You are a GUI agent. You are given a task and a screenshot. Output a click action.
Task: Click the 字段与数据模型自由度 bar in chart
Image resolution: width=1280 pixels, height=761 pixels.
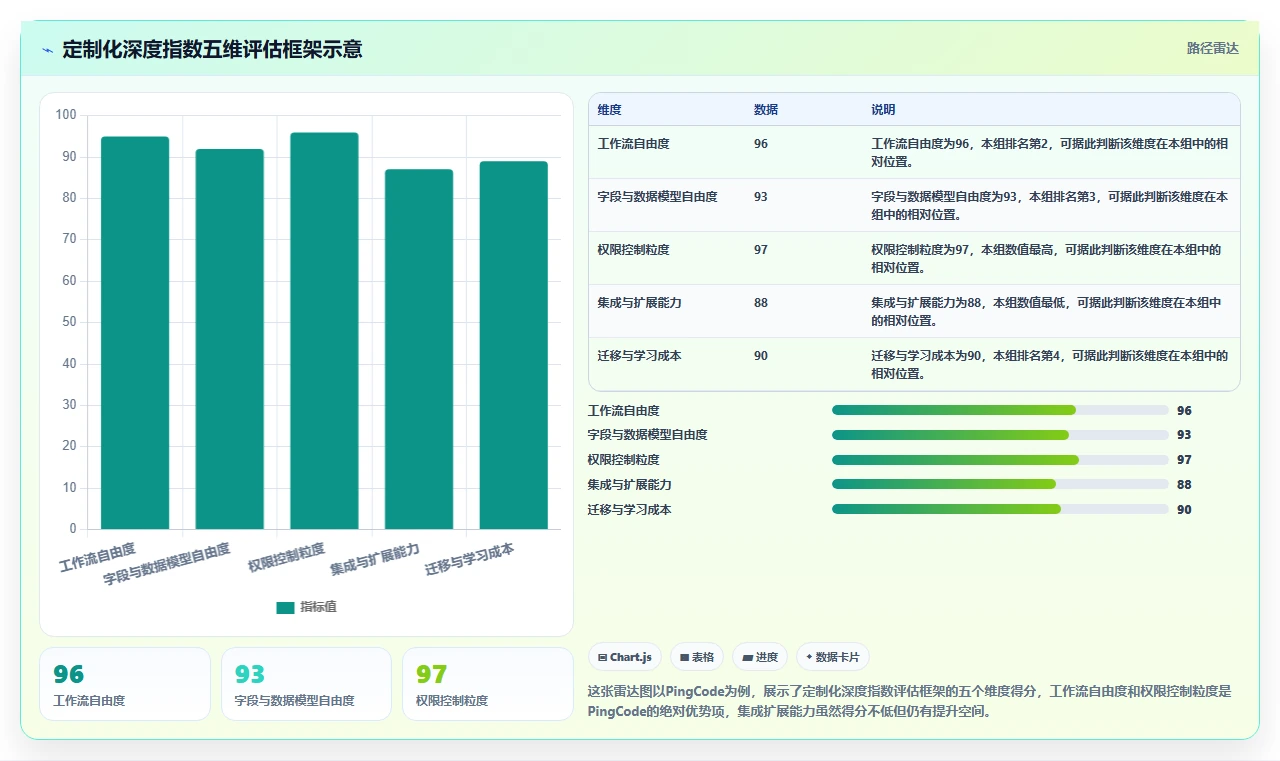pyautogui.click(x=229, y=339)
